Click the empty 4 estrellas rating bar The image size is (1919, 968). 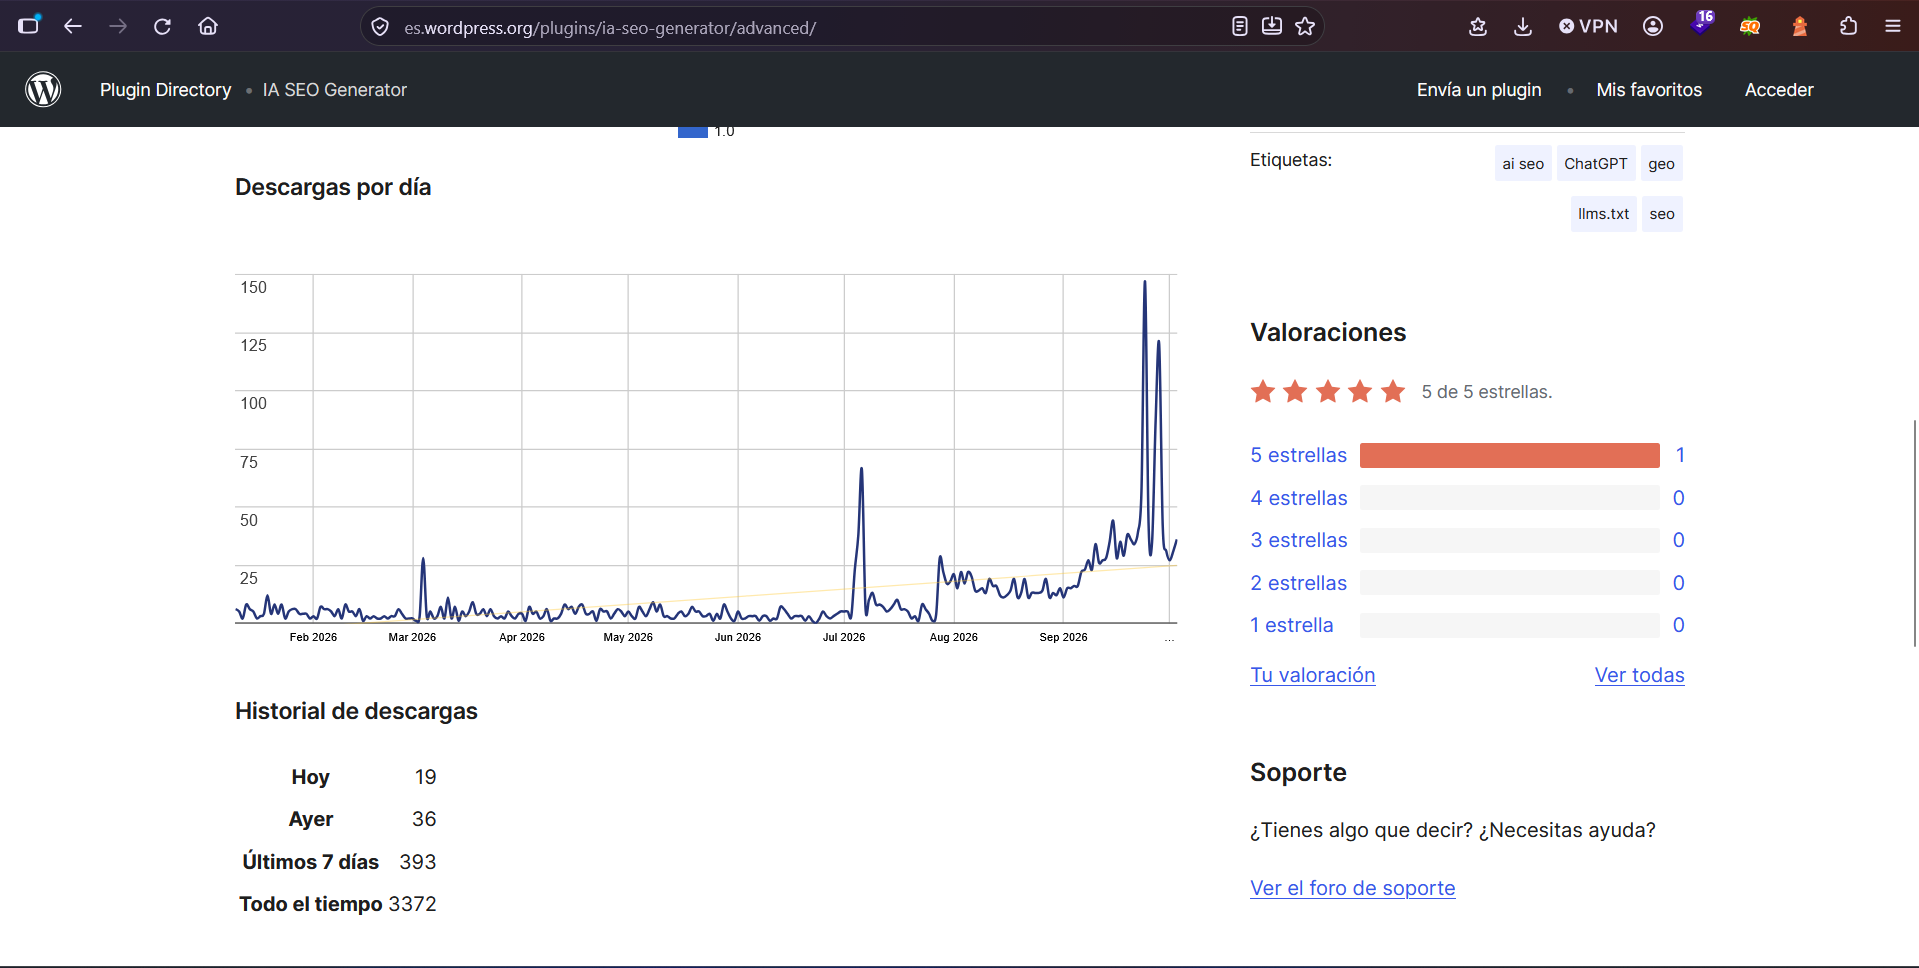[x=1509, y=498]
